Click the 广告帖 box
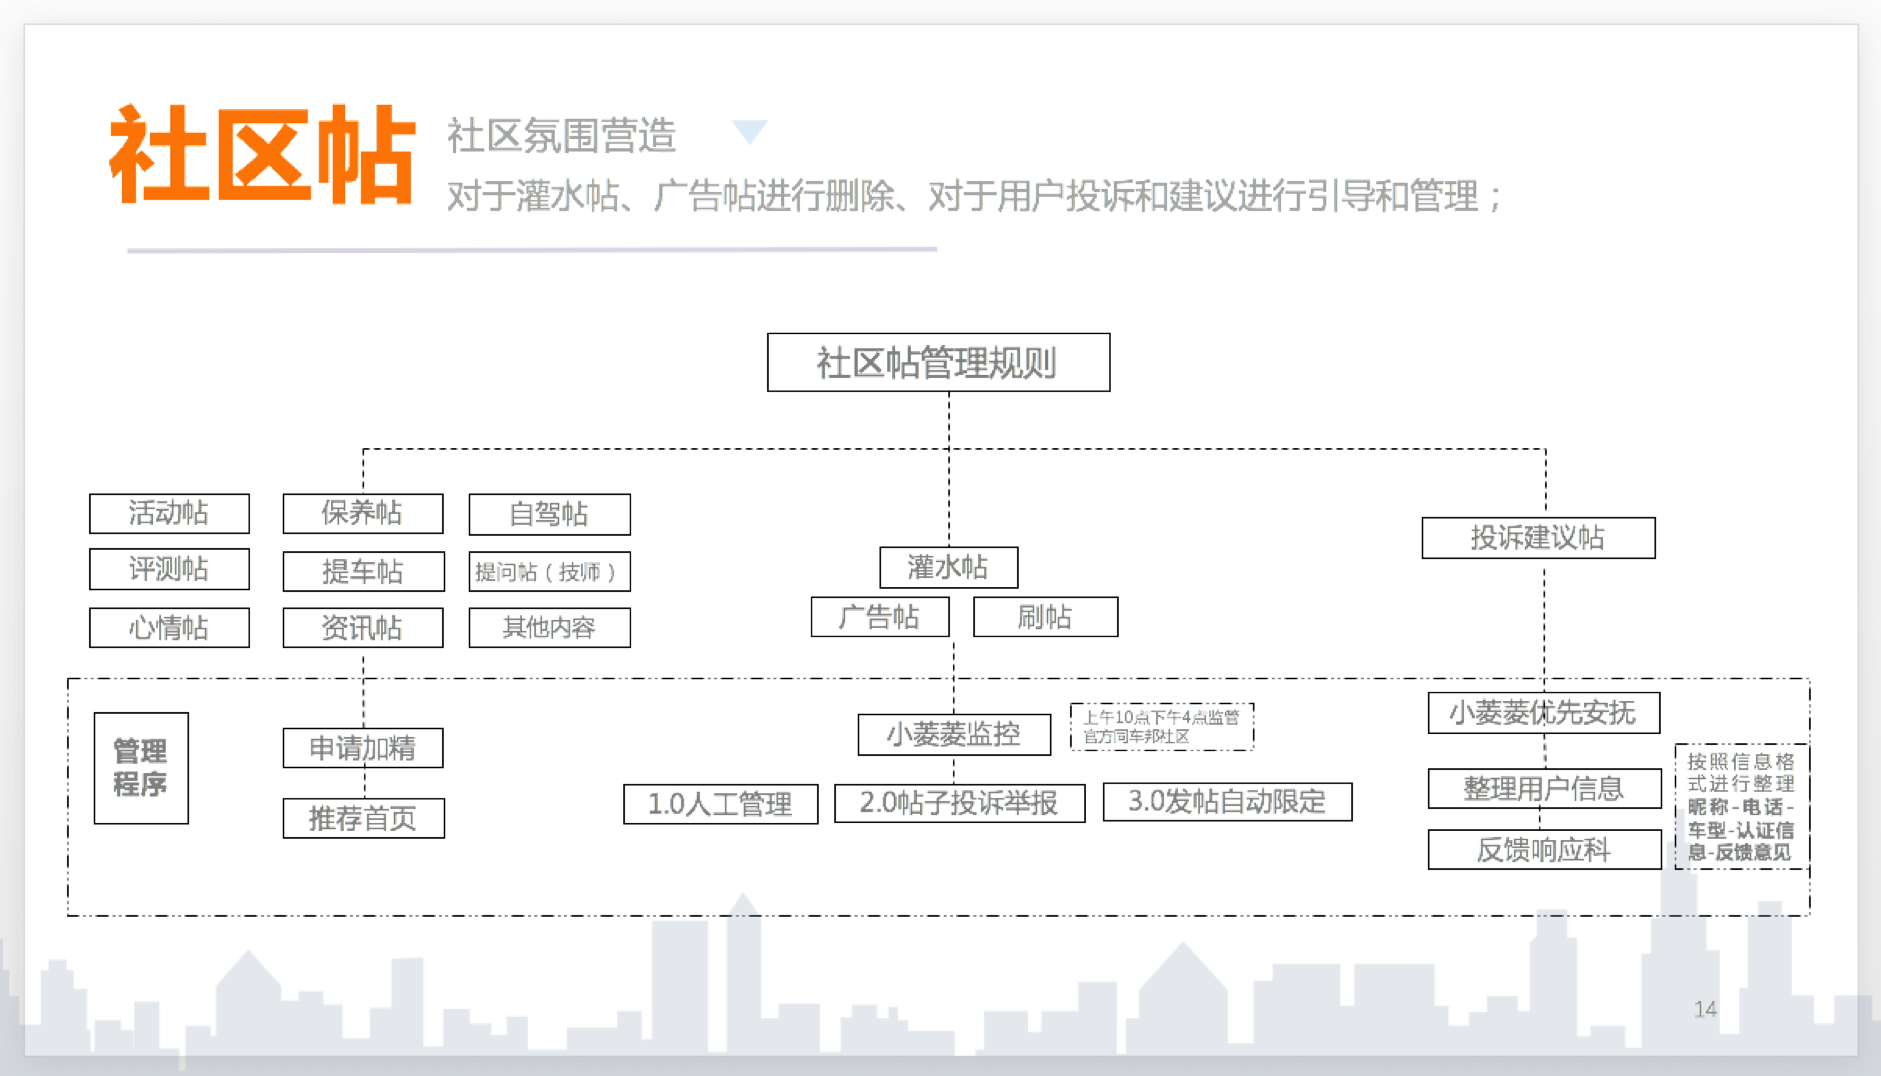Image resolution: width=1881 pixels, height=1076 pixels. (879, 617)
